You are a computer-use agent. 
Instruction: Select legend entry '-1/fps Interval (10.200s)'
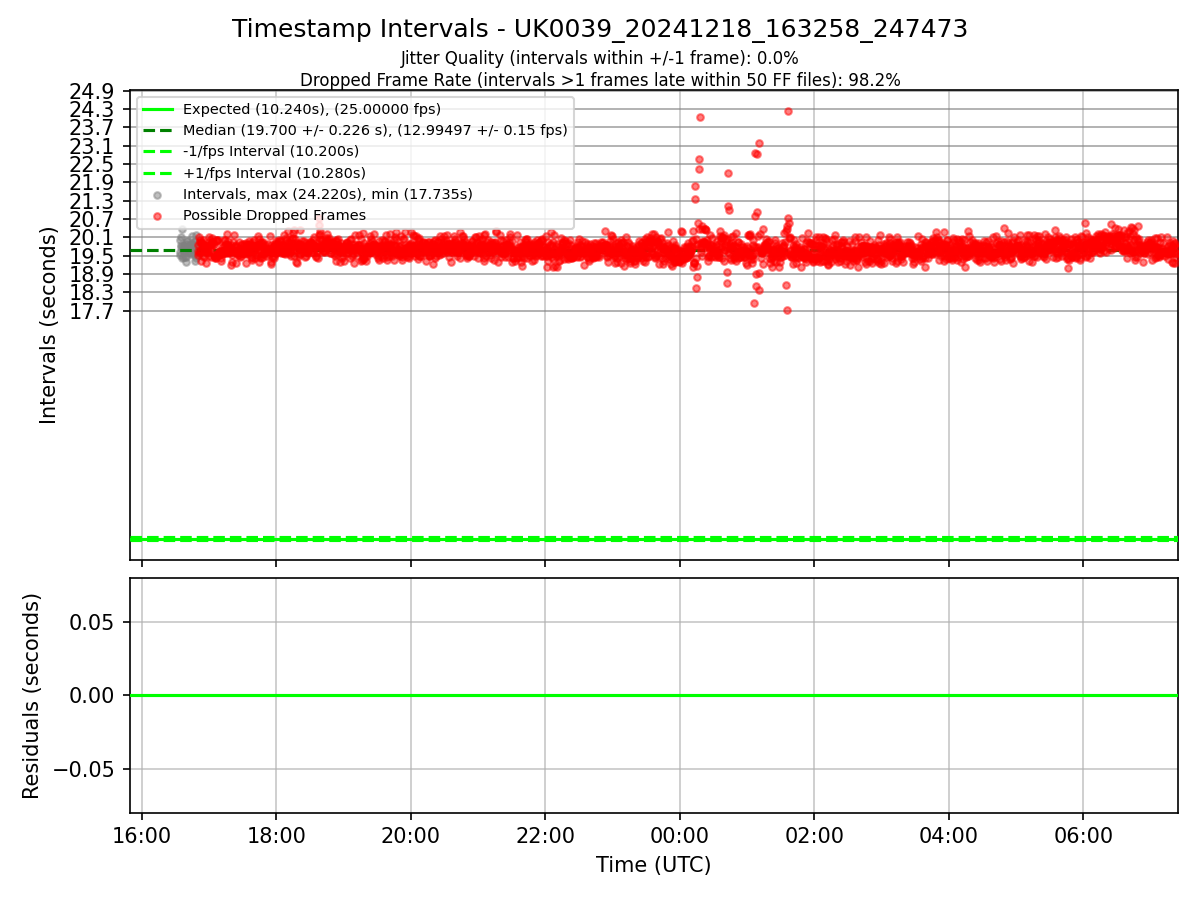click(270, 151)
